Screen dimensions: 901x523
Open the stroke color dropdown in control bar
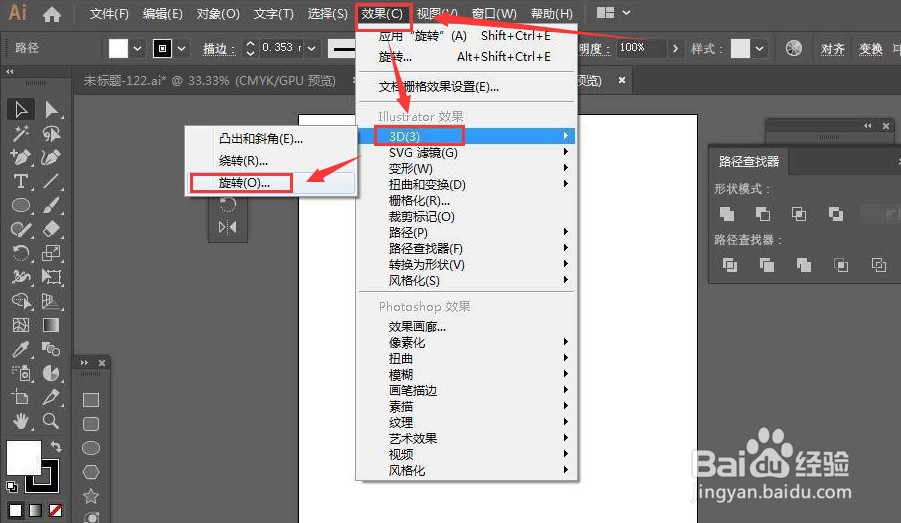(182, 48)
